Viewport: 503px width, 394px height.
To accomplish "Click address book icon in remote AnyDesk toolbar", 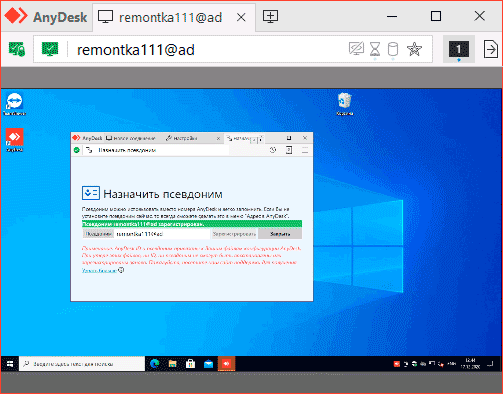I will coord(289,150).
